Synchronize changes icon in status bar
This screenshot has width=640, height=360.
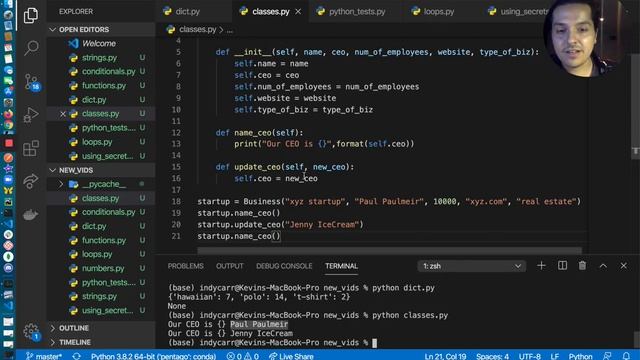[x=76, y=356]
